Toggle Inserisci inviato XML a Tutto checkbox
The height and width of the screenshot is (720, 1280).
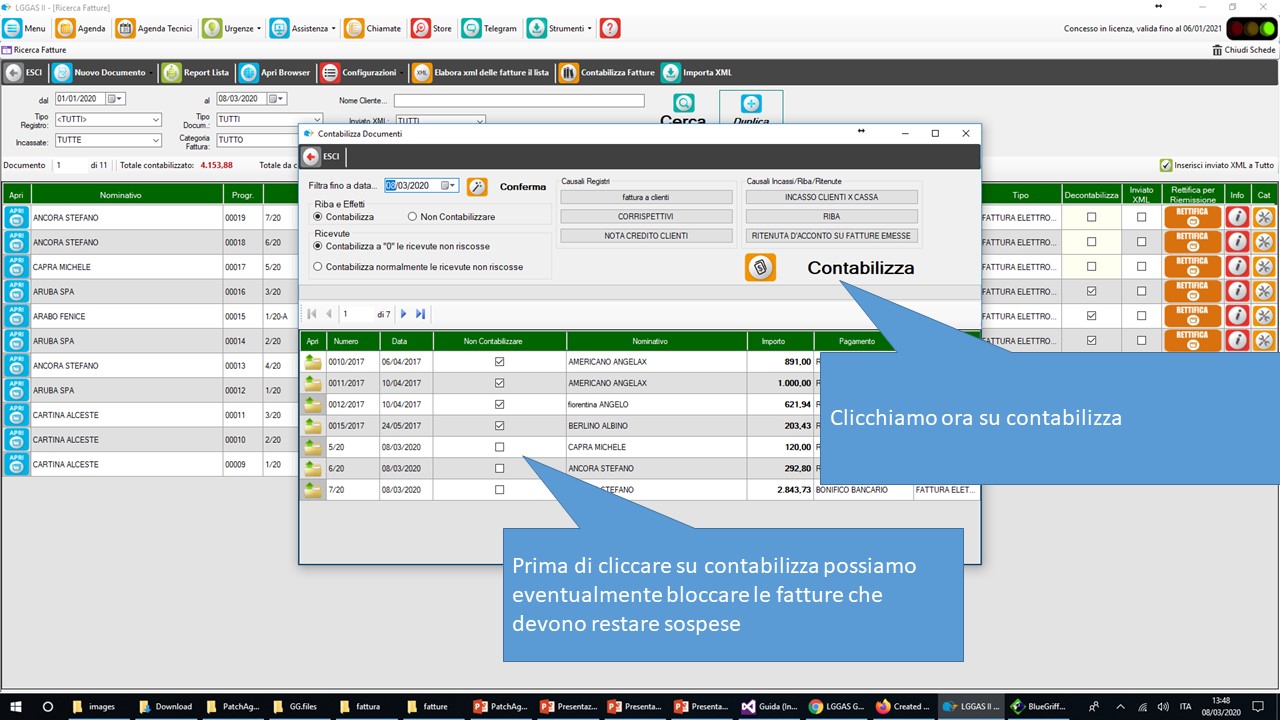tap(1165, 165)
